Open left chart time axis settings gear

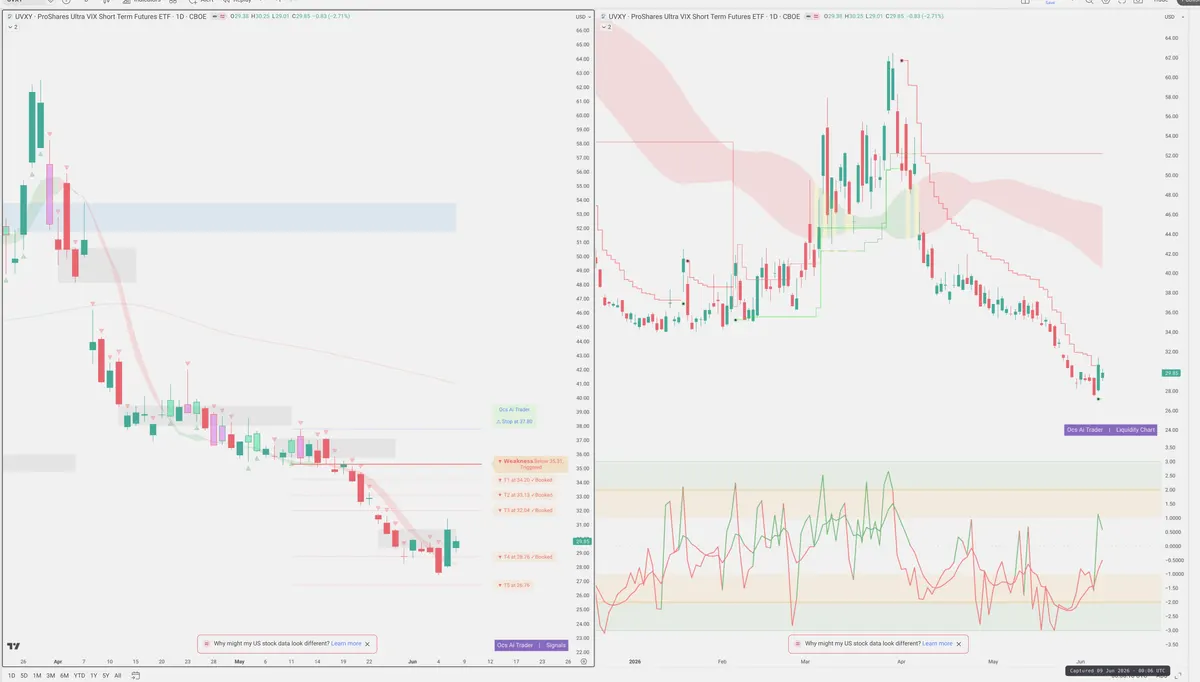pyautogui.click(x=584, y=662)
